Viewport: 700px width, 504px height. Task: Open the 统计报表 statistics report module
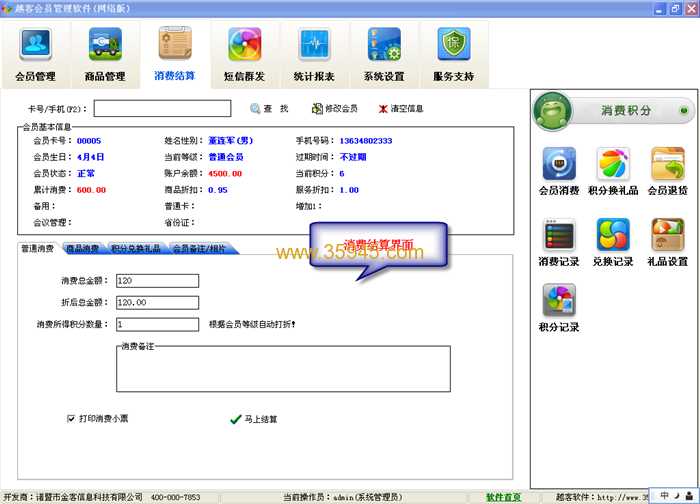tap(314, 55)
